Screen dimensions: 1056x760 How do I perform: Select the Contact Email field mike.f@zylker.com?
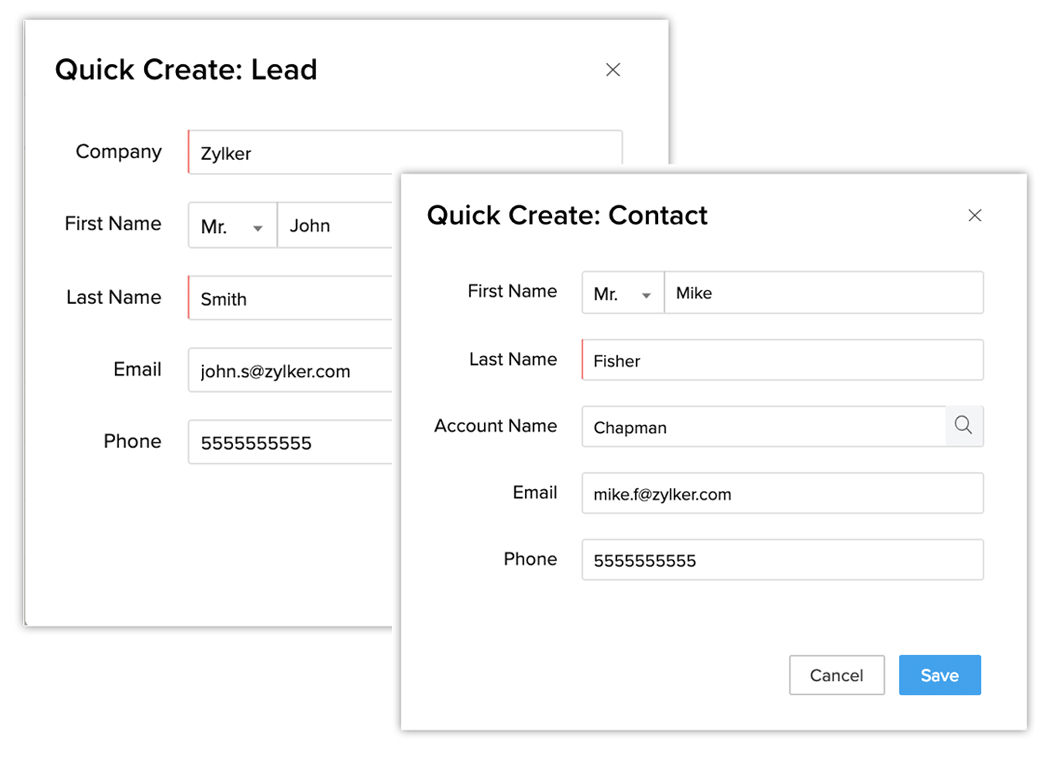782,494
